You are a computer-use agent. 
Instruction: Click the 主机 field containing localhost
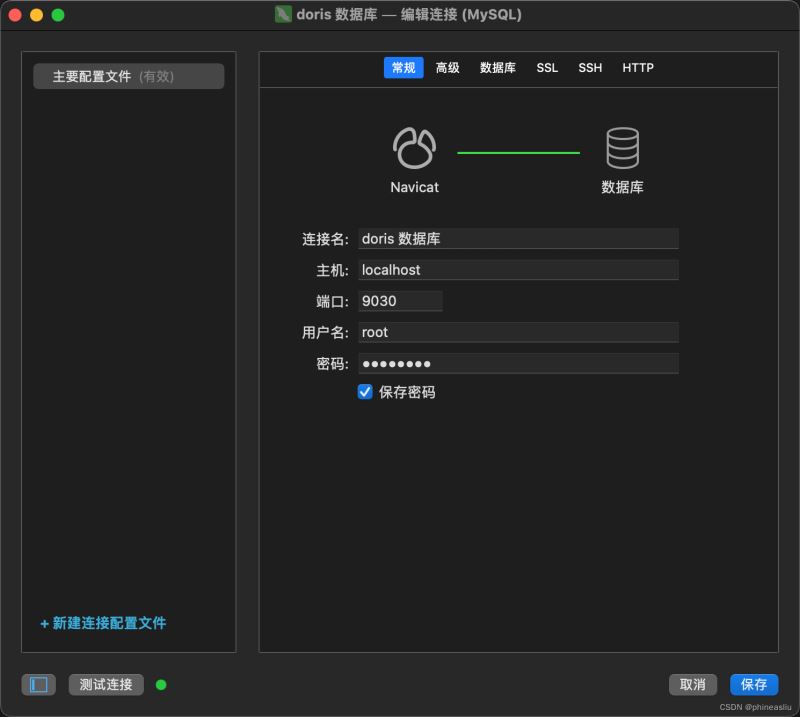518,269
